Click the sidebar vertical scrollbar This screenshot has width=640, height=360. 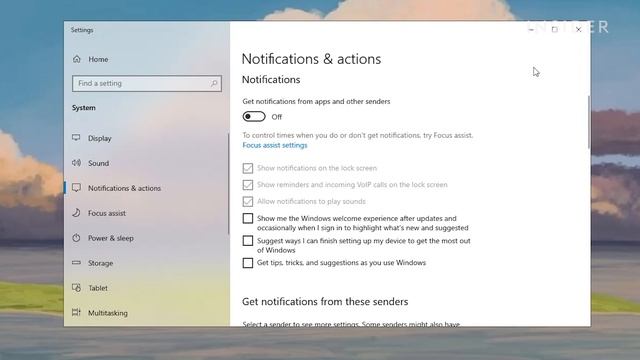coord(229,184)
